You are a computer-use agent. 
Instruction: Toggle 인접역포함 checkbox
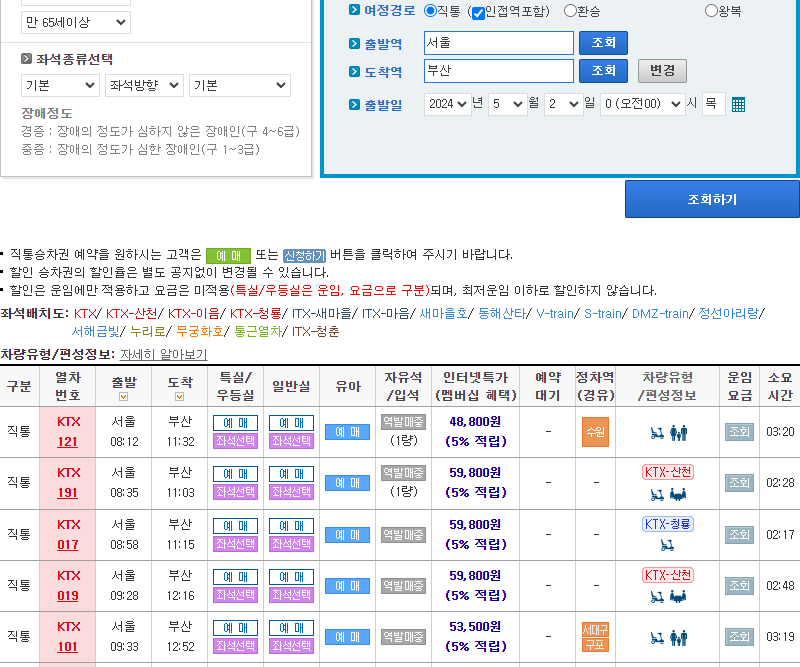478,13
